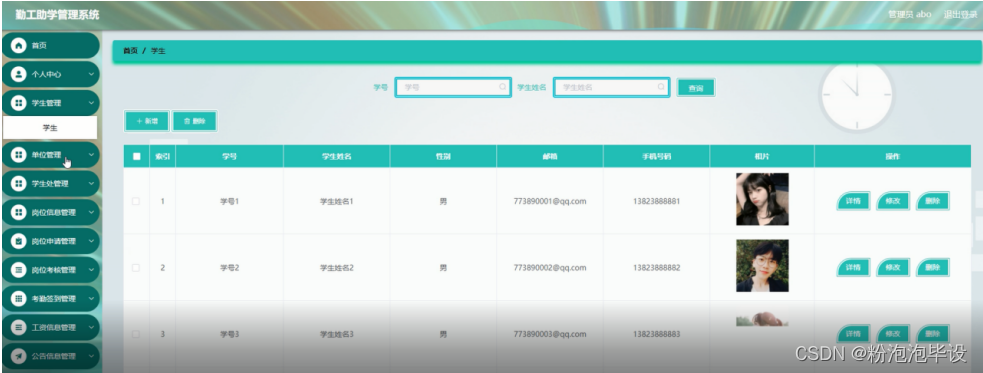Click the home icon beside 首页
Screen dimensions: 983x373
[x=19, y=45]
